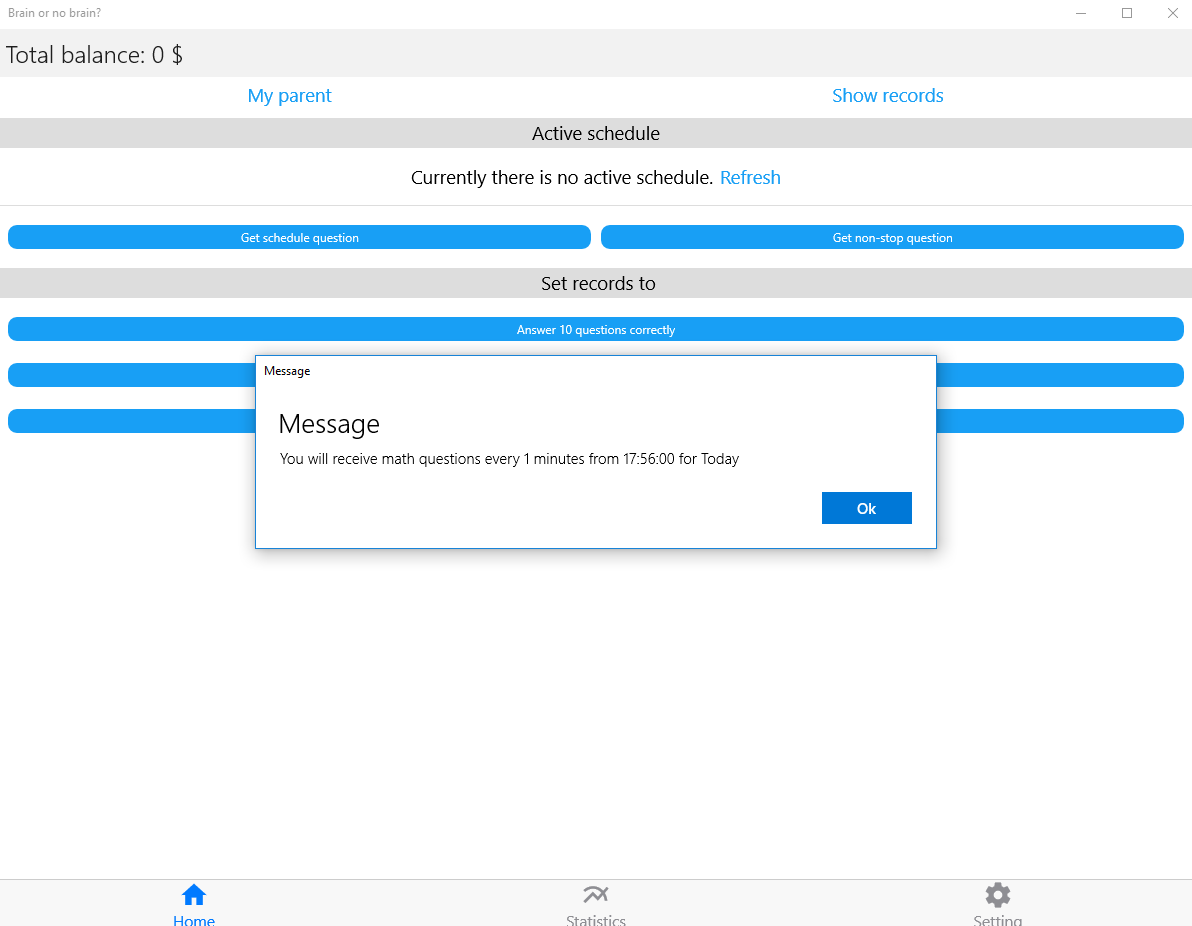Image resolution: width=1192 pixels, height=926 pixels.
Task: Minimize the Brain or no brain window
Action: [1080, 13]
